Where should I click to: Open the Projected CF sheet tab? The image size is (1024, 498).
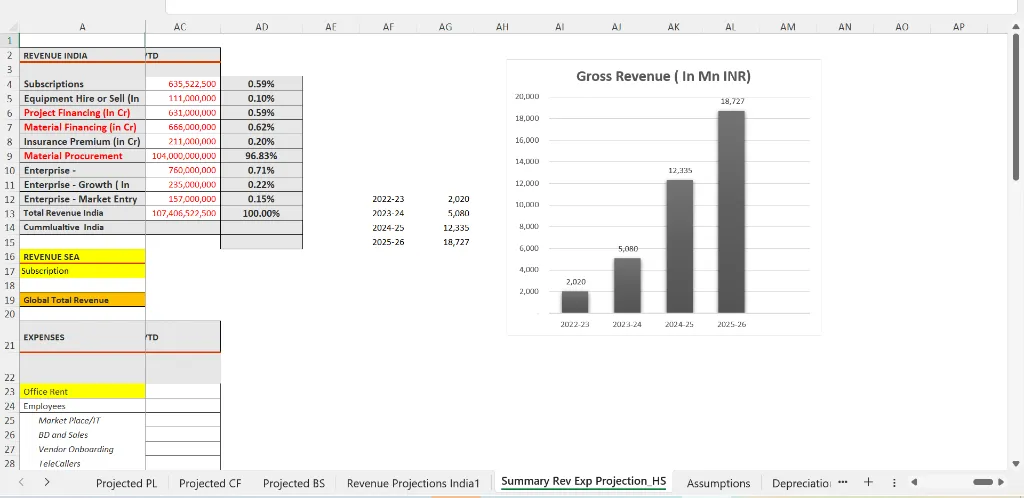(x=210, y=483)
